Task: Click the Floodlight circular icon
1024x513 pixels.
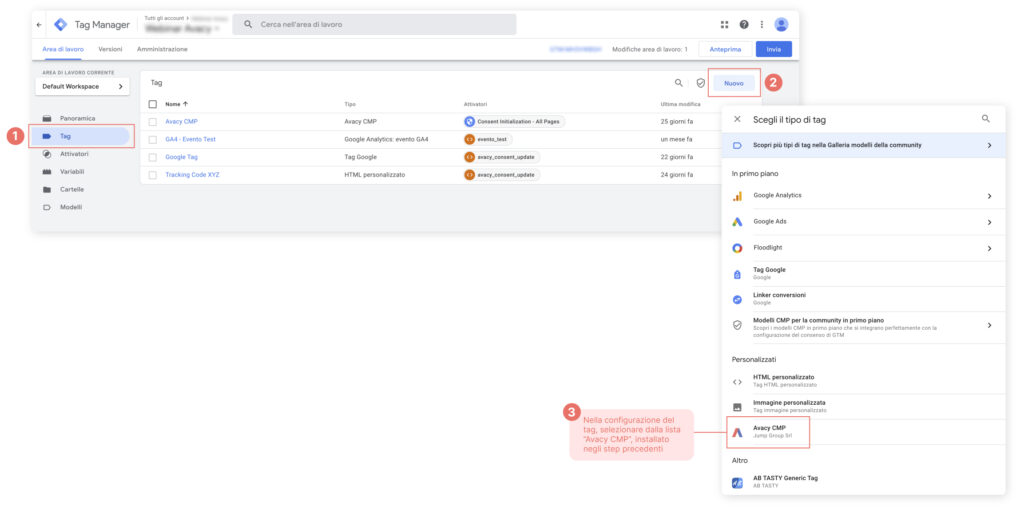Action: (x=737, y=248)
